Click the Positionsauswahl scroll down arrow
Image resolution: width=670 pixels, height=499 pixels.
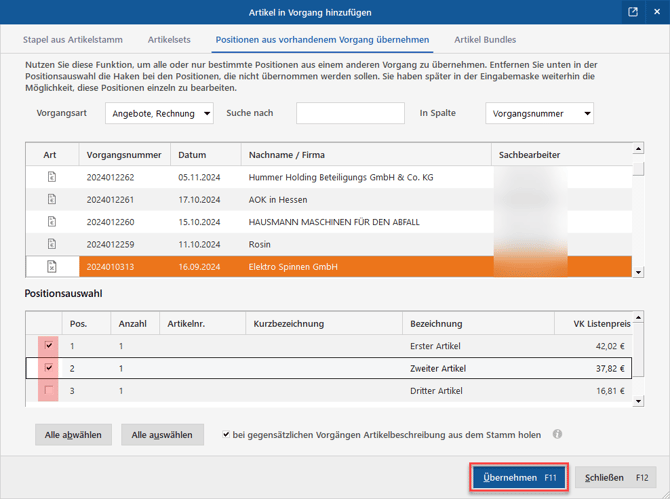click(x=638, y=401)
